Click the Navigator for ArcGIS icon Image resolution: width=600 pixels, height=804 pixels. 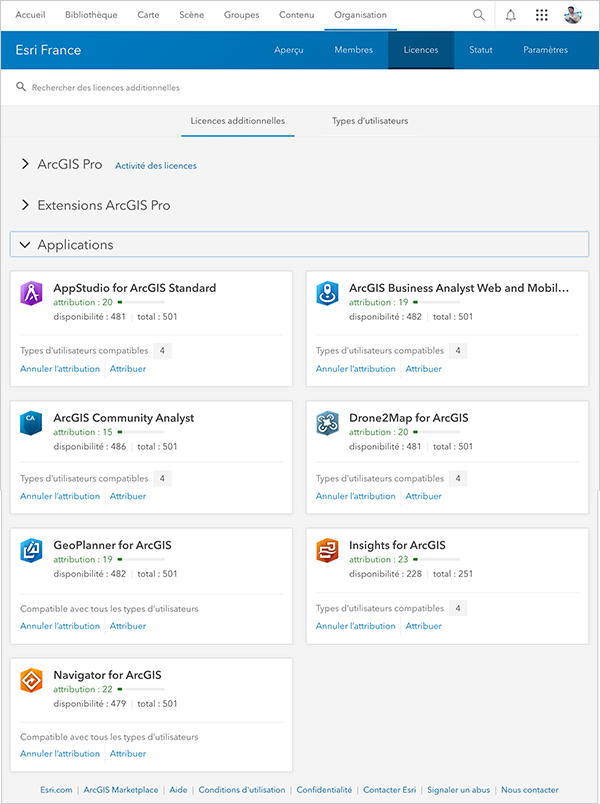31,681
